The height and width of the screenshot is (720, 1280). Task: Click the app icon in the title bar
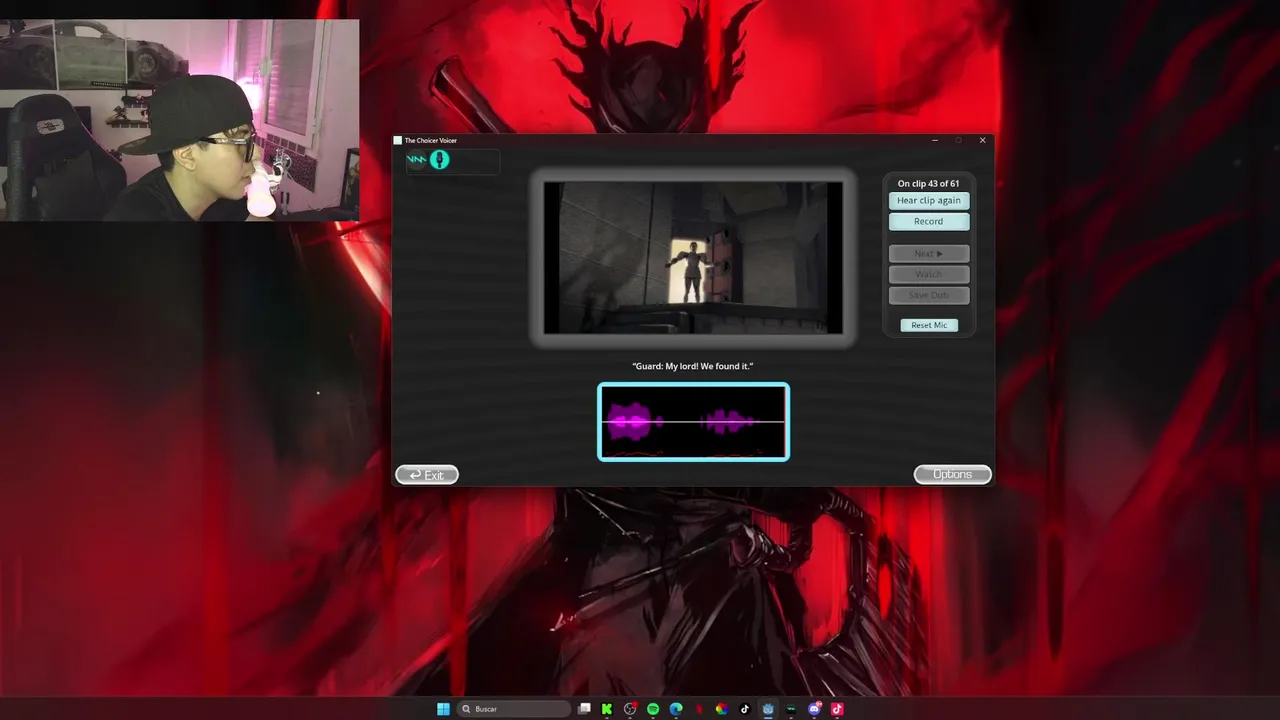pos(398,140)
